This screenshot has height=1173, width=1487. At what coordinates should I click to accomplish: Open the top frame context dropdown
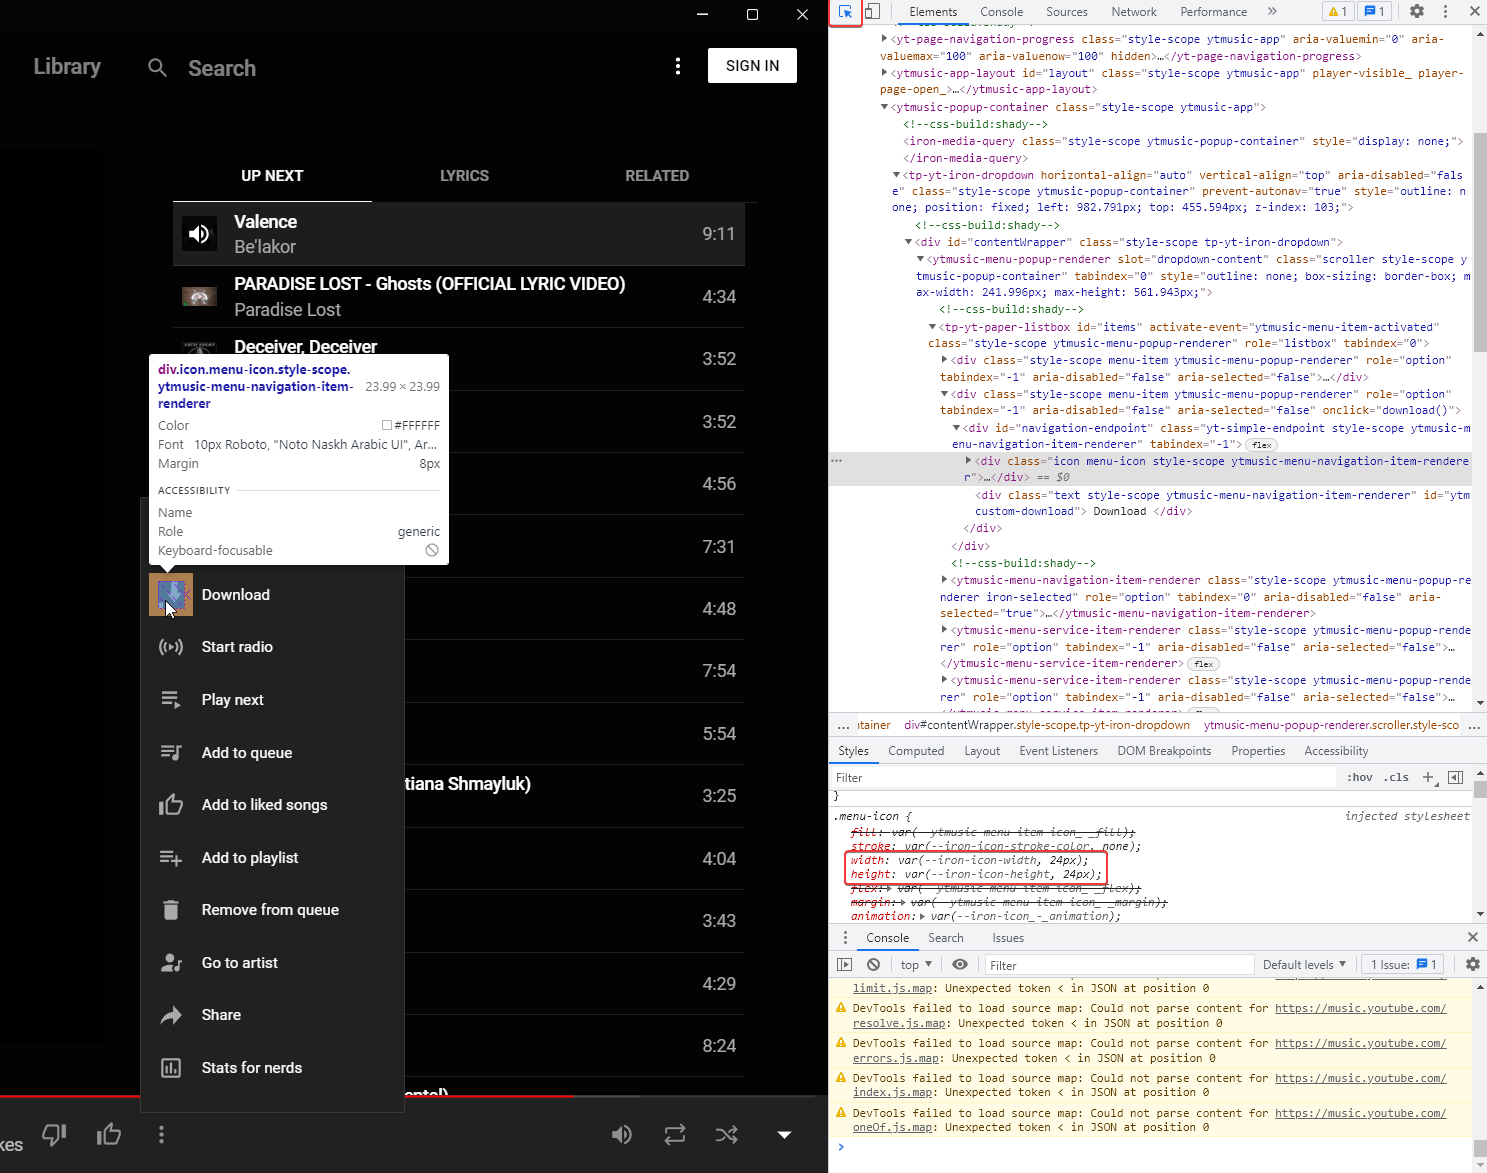point(914,964)
